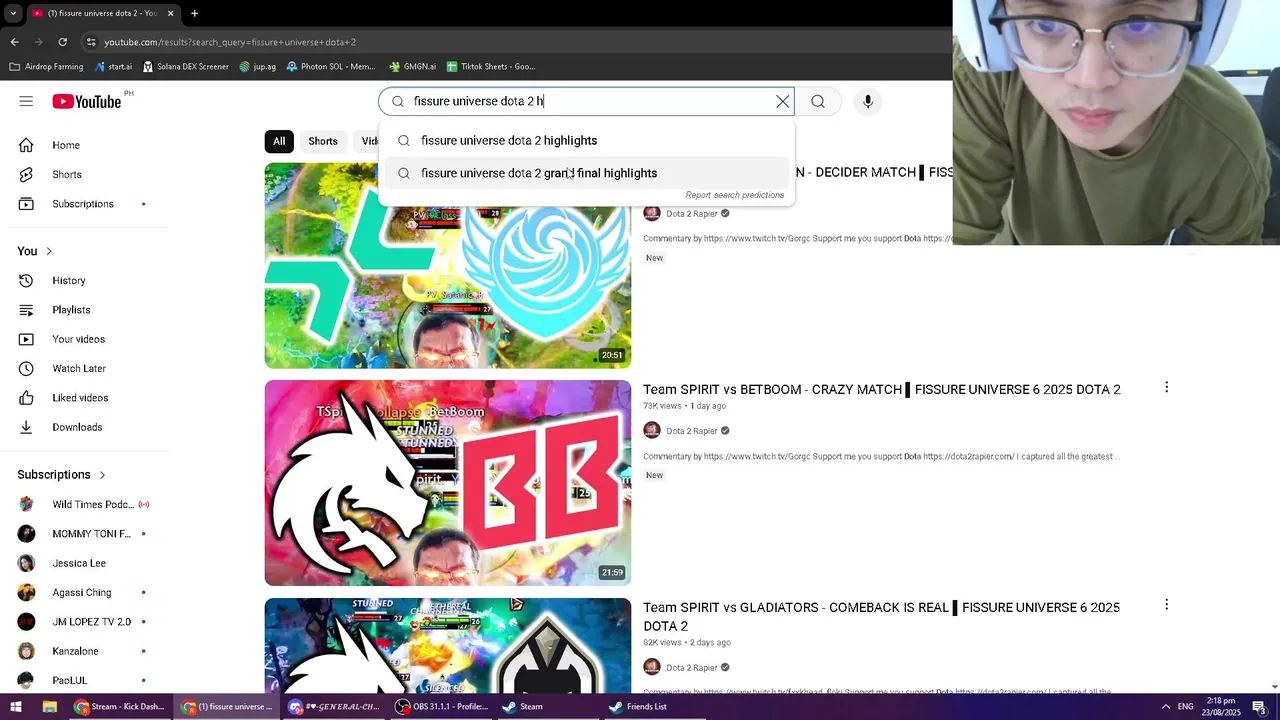This screenshot has width=1280, height=720.
Task: Expand the 'You' section chevron
Action: (x=48, y=251)
